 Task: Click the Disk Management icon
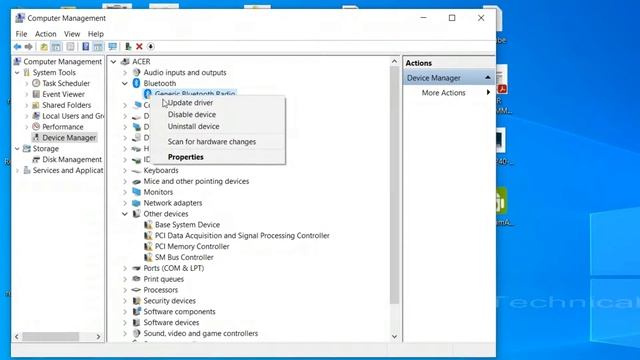[36, 160]
